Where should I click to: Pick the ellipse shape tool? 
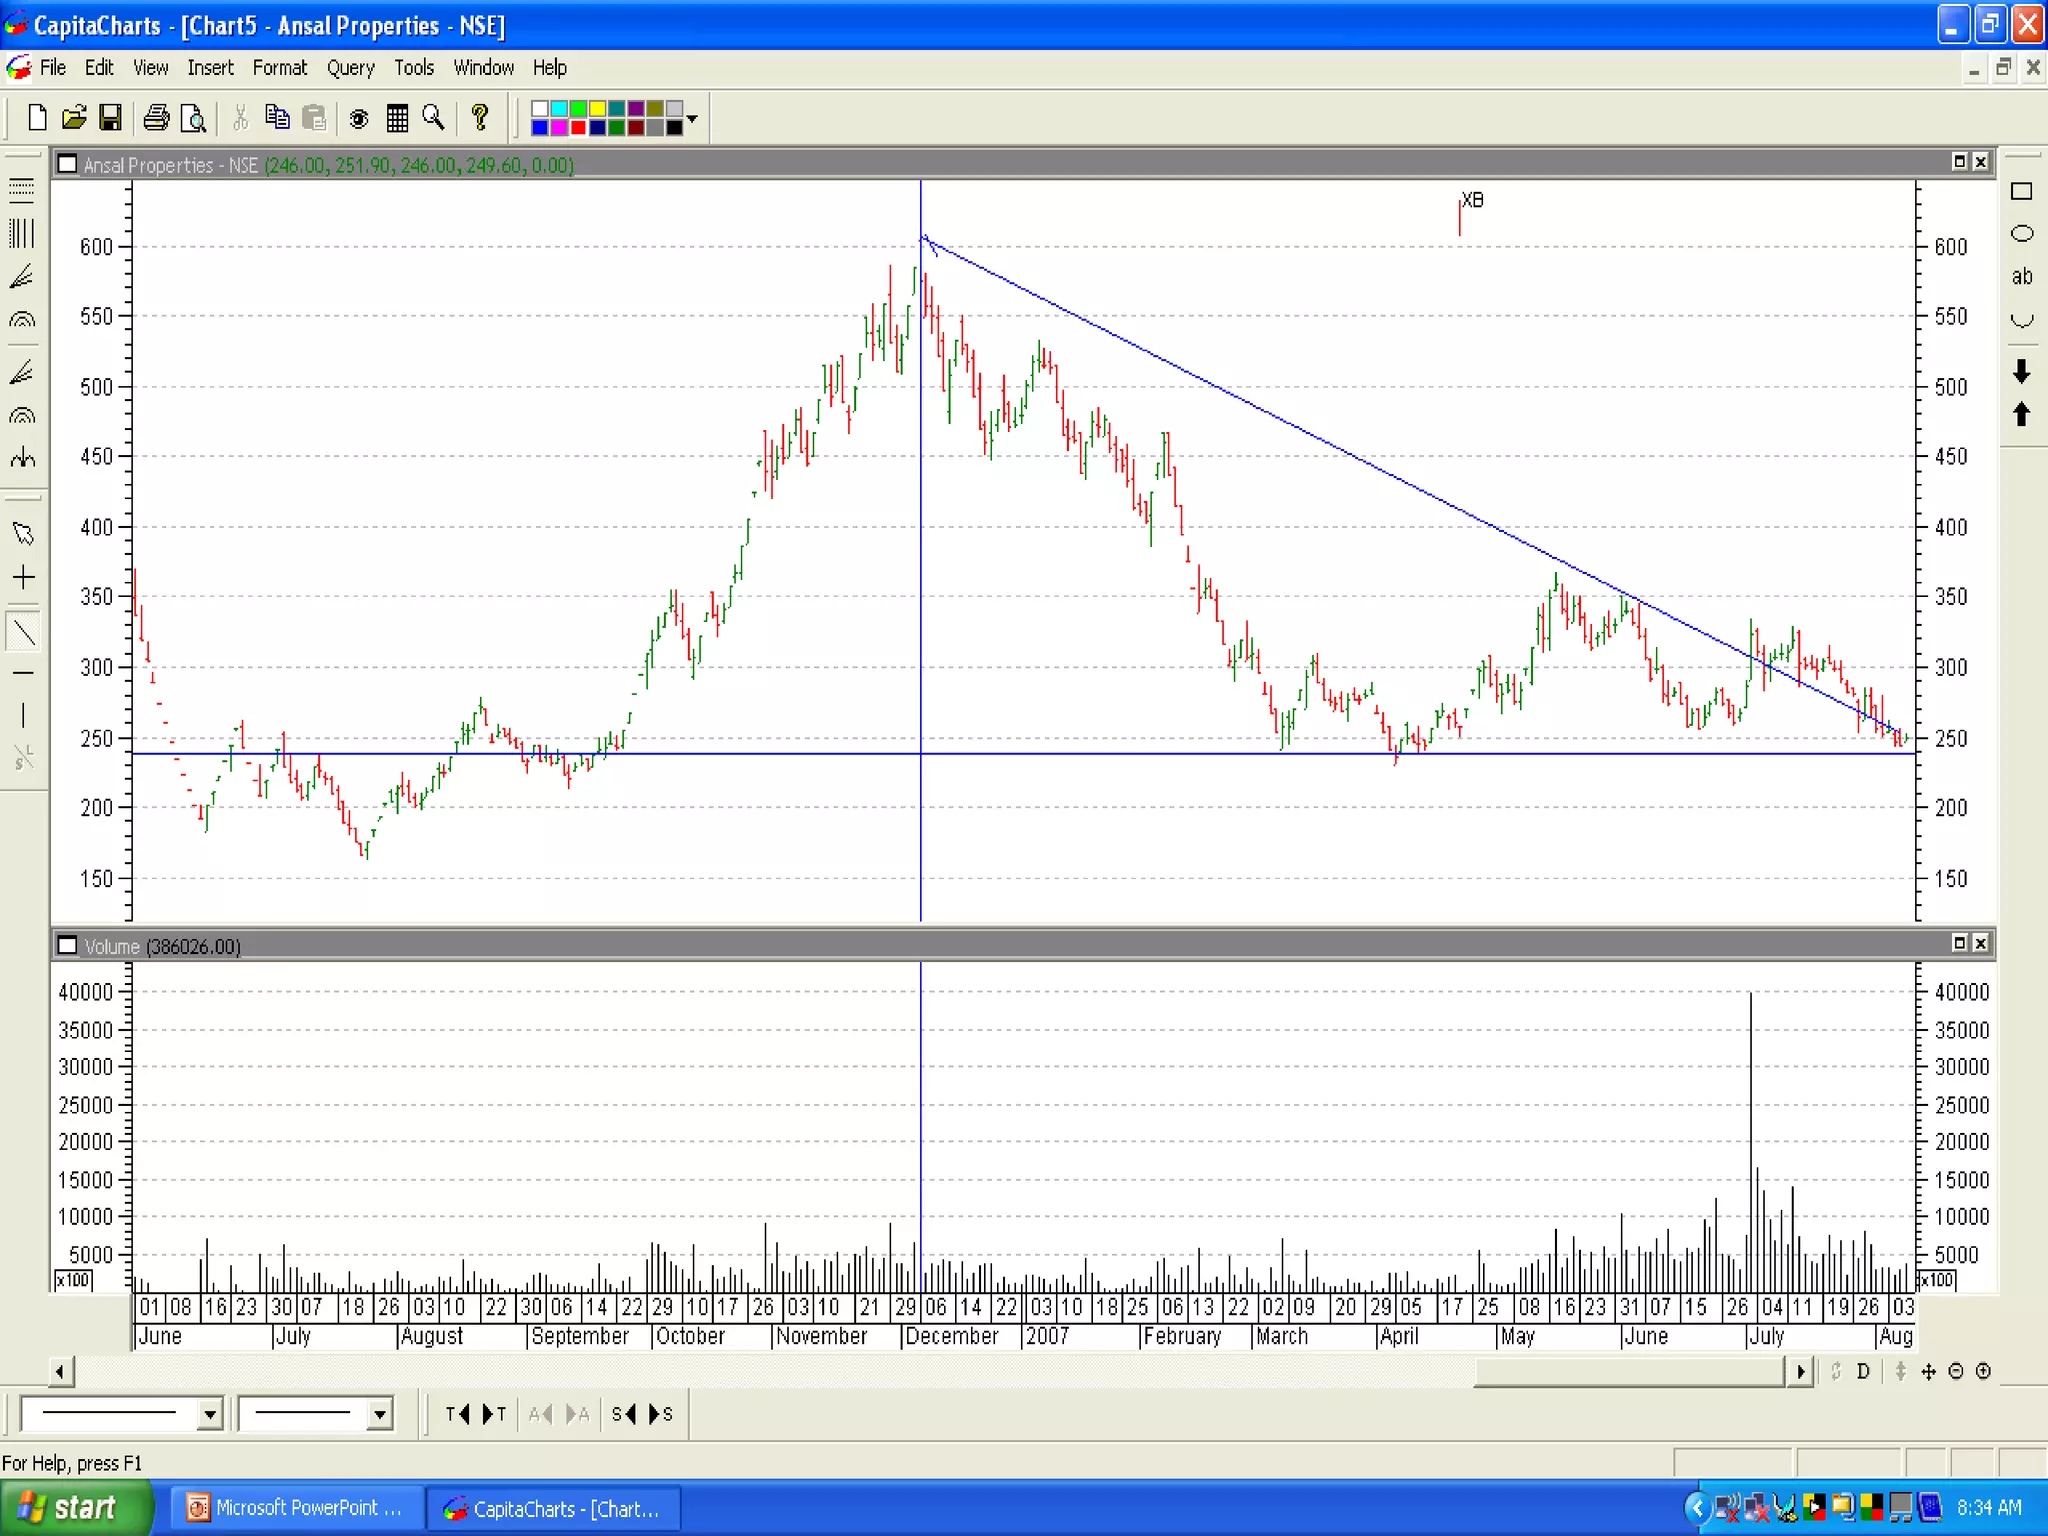[2021, 234]
